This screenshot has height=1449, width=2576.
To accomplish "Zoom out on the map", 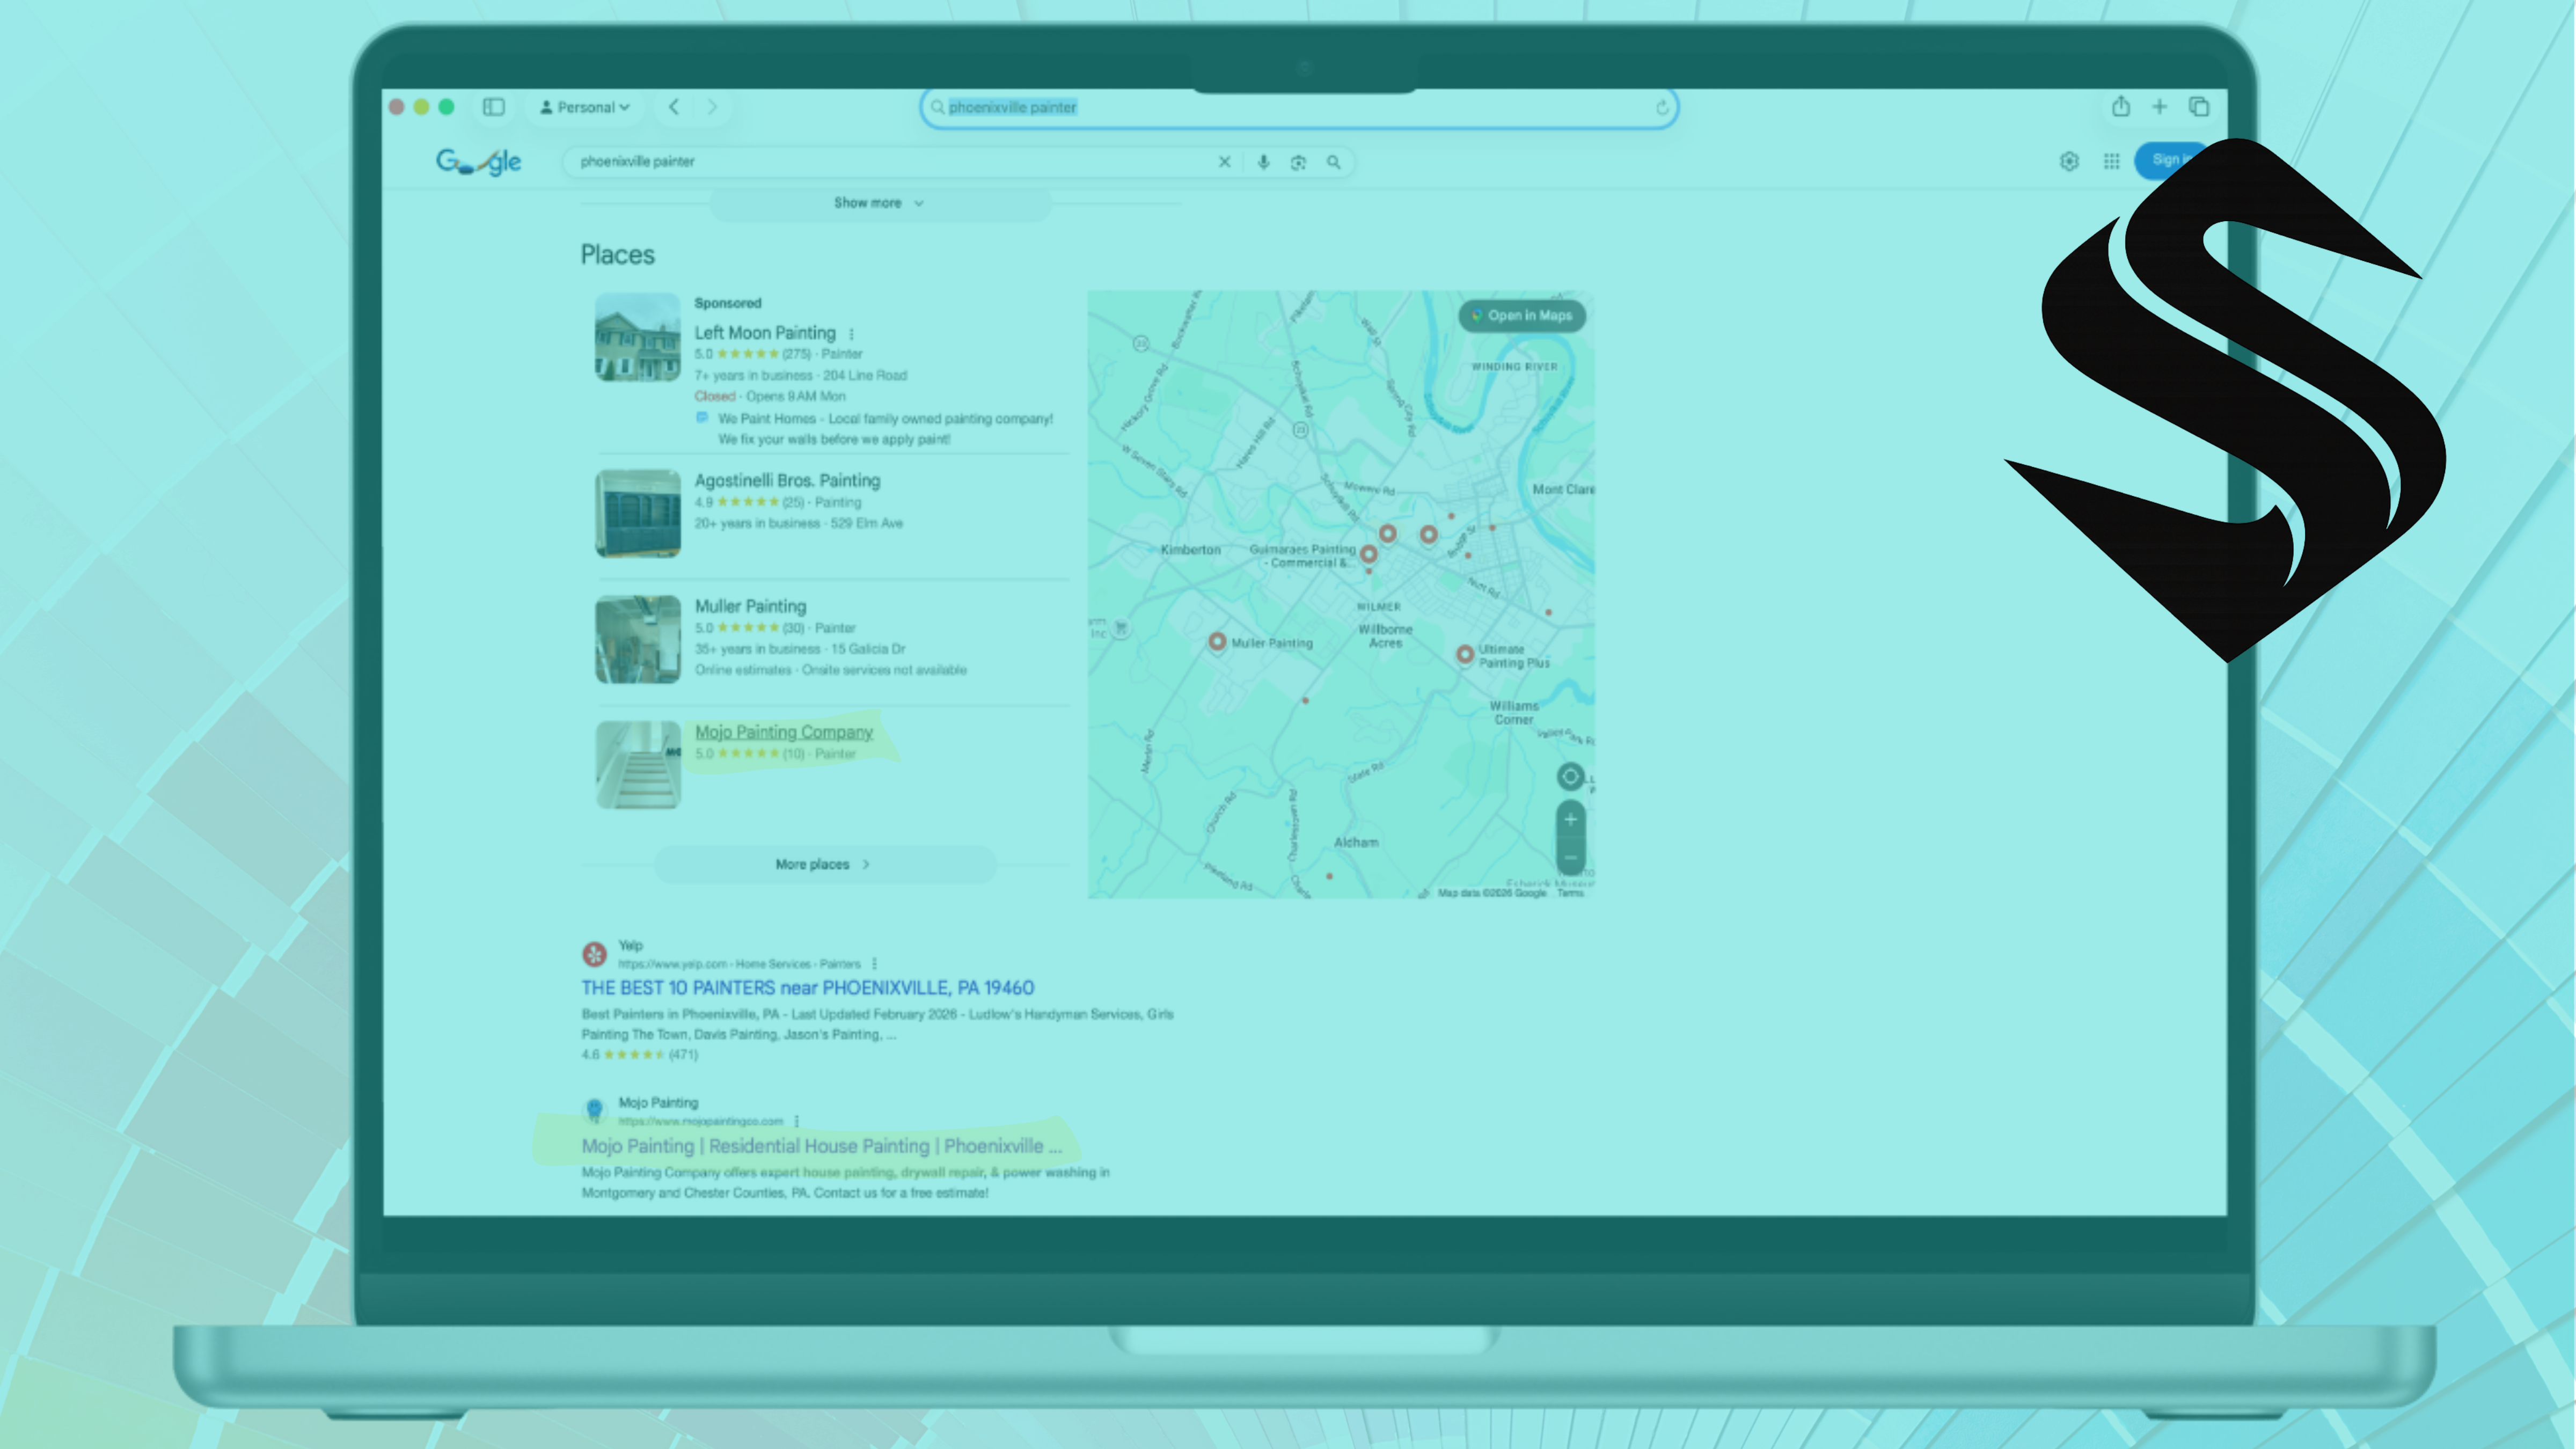I will point(1570,857).
